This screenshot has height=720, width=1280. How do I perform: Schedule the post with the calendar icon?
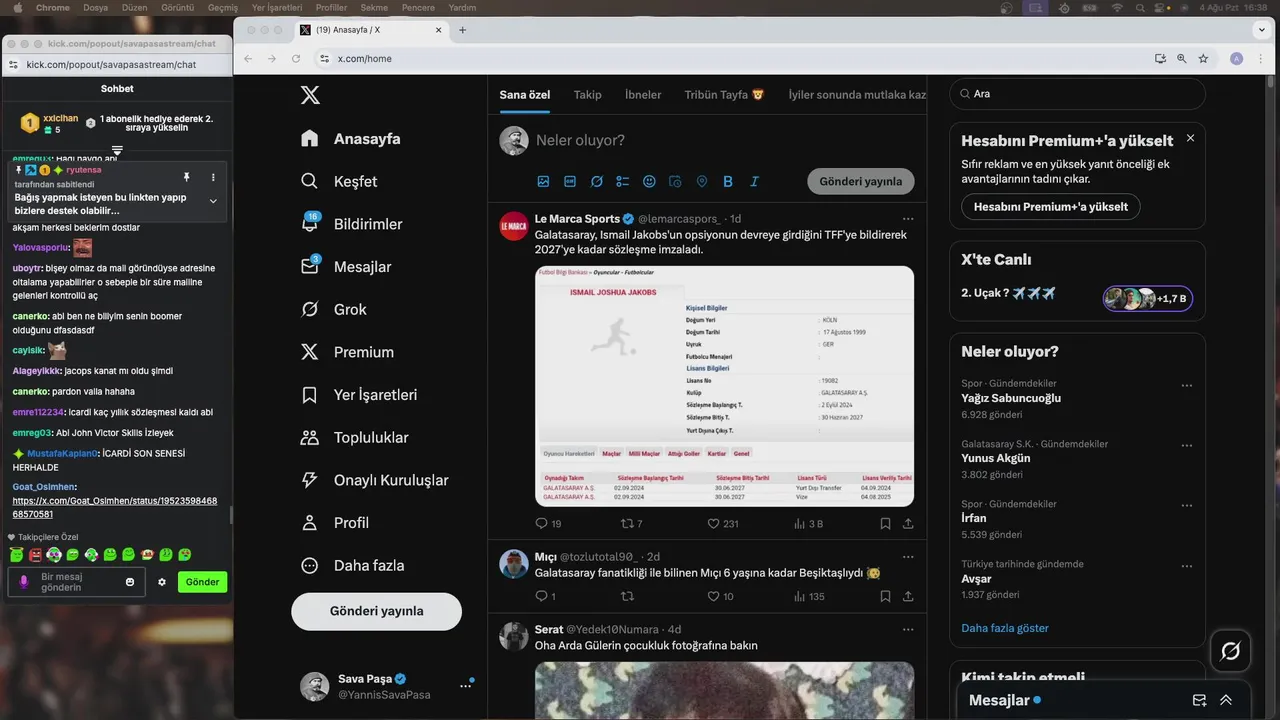[x=675, y=181]
